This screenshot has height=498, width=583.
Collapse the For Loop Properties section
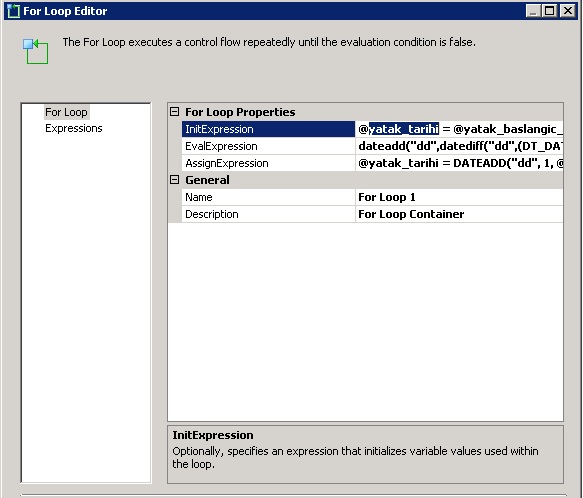[174, 112]
